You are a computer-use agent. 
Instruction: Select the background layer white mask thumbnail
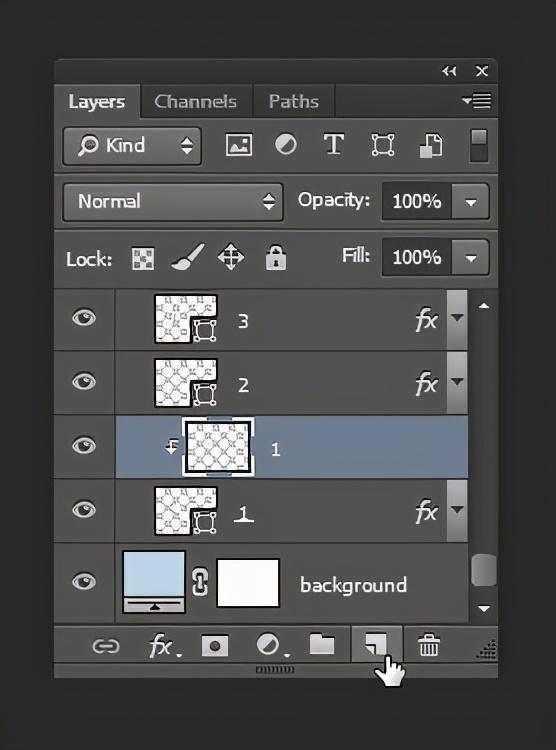point(248,583)
